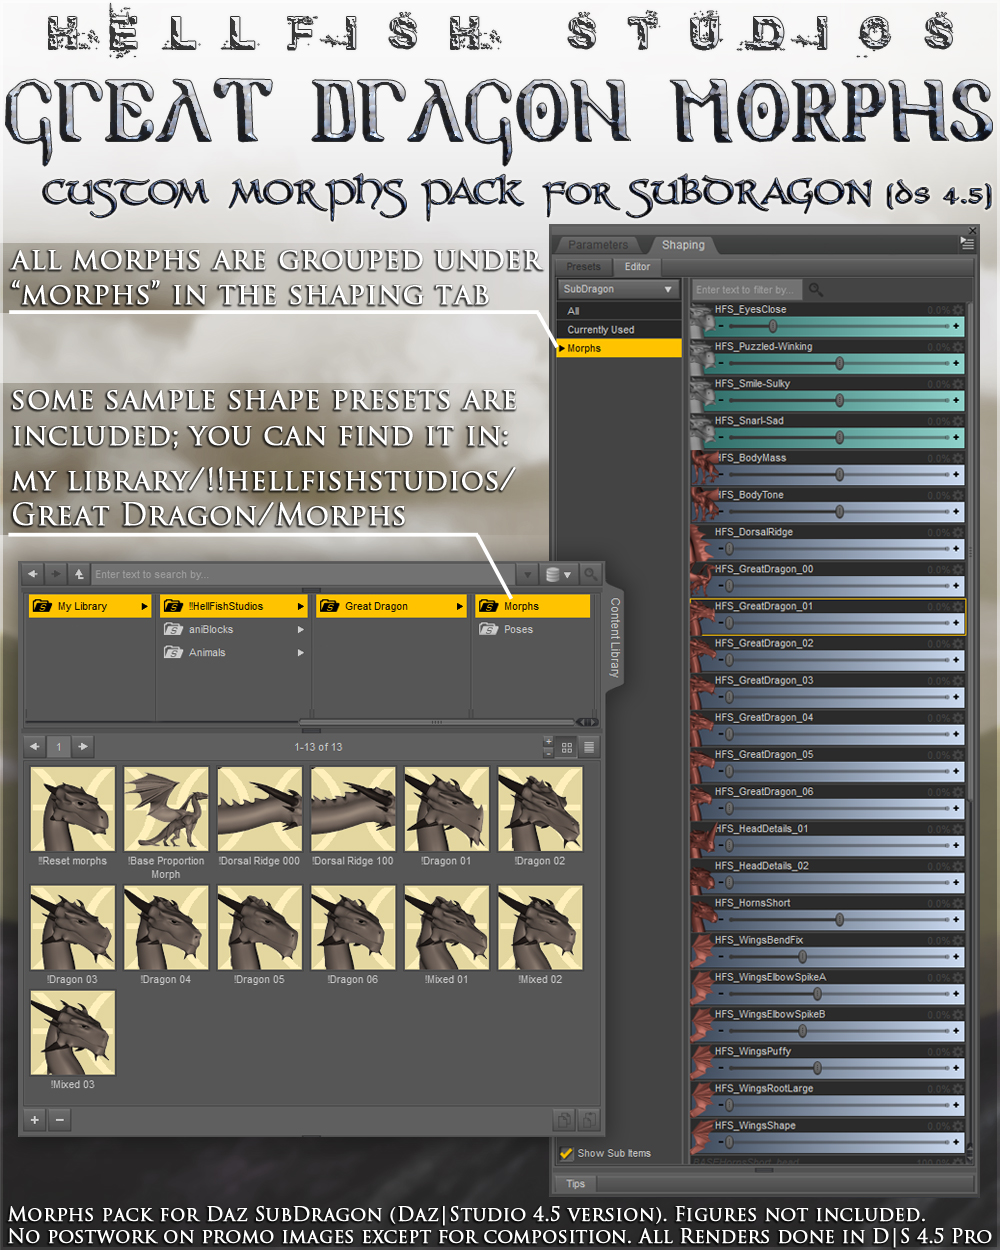Viewport: 1000px width, 1250px height.
Task: Switch Content Library to grid view
Action: (567, 747)
